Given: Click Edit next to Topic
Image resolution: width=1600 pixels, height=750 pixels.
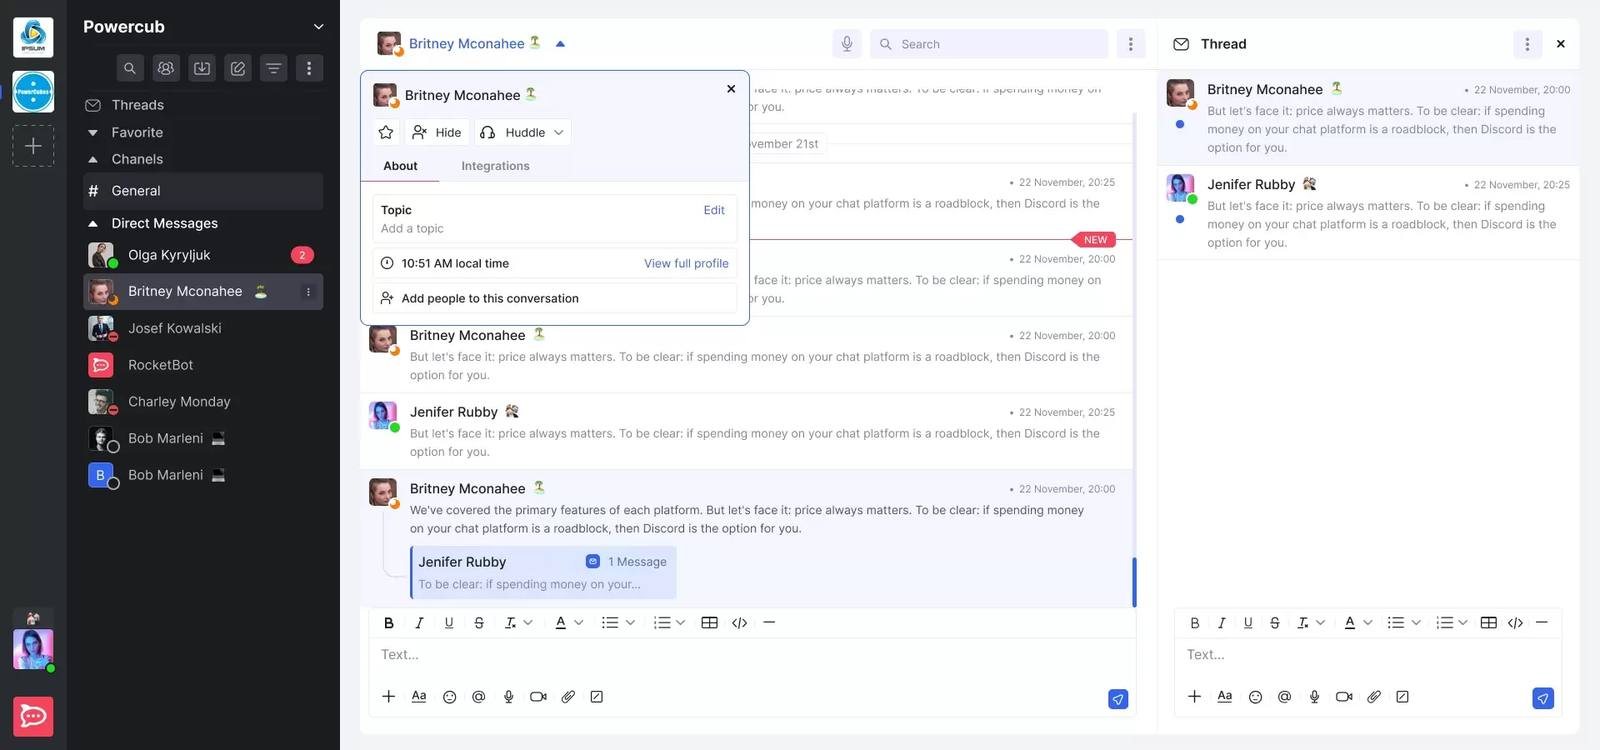Looking at the screenshot, I should (714, 210).
